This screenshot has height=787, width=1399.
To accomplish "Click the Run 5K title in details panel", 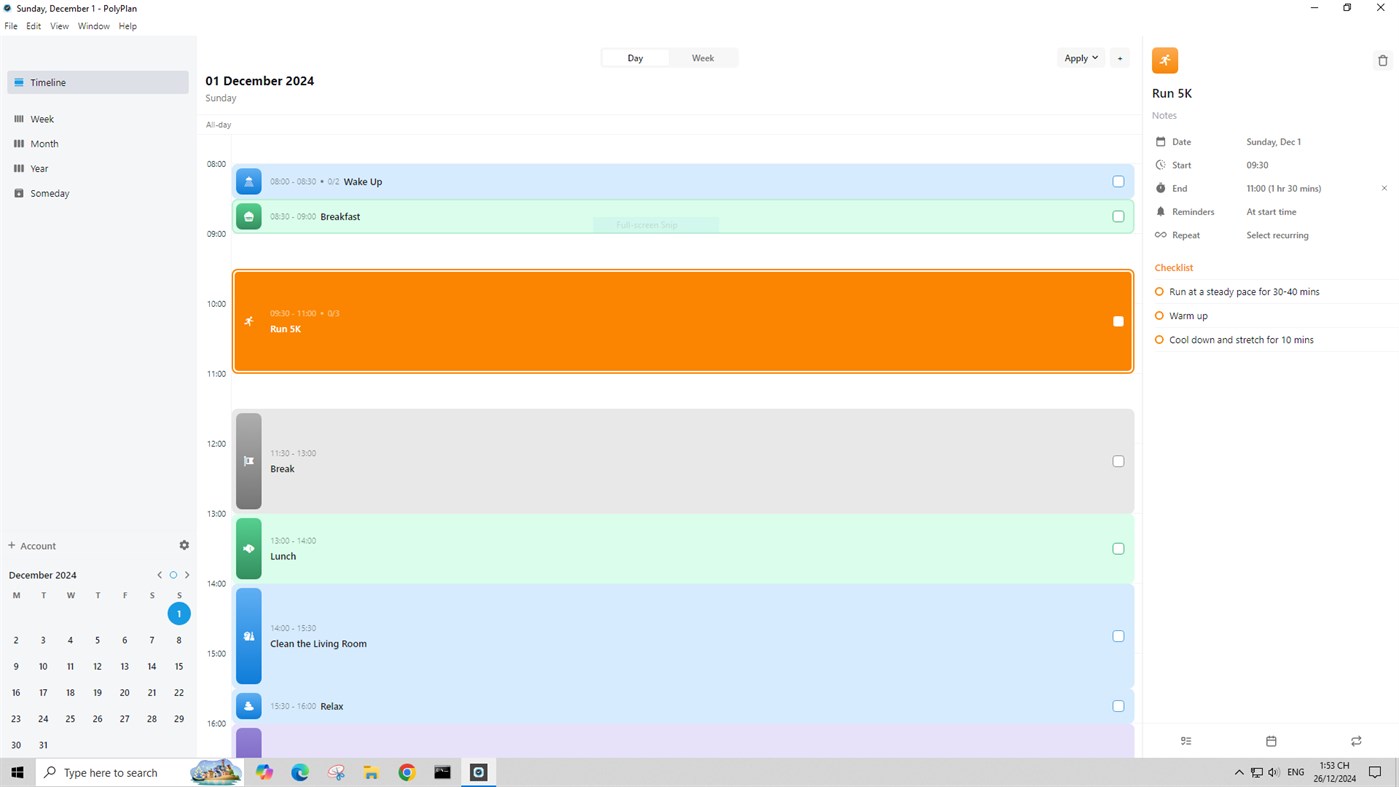I will (1172, 93).
